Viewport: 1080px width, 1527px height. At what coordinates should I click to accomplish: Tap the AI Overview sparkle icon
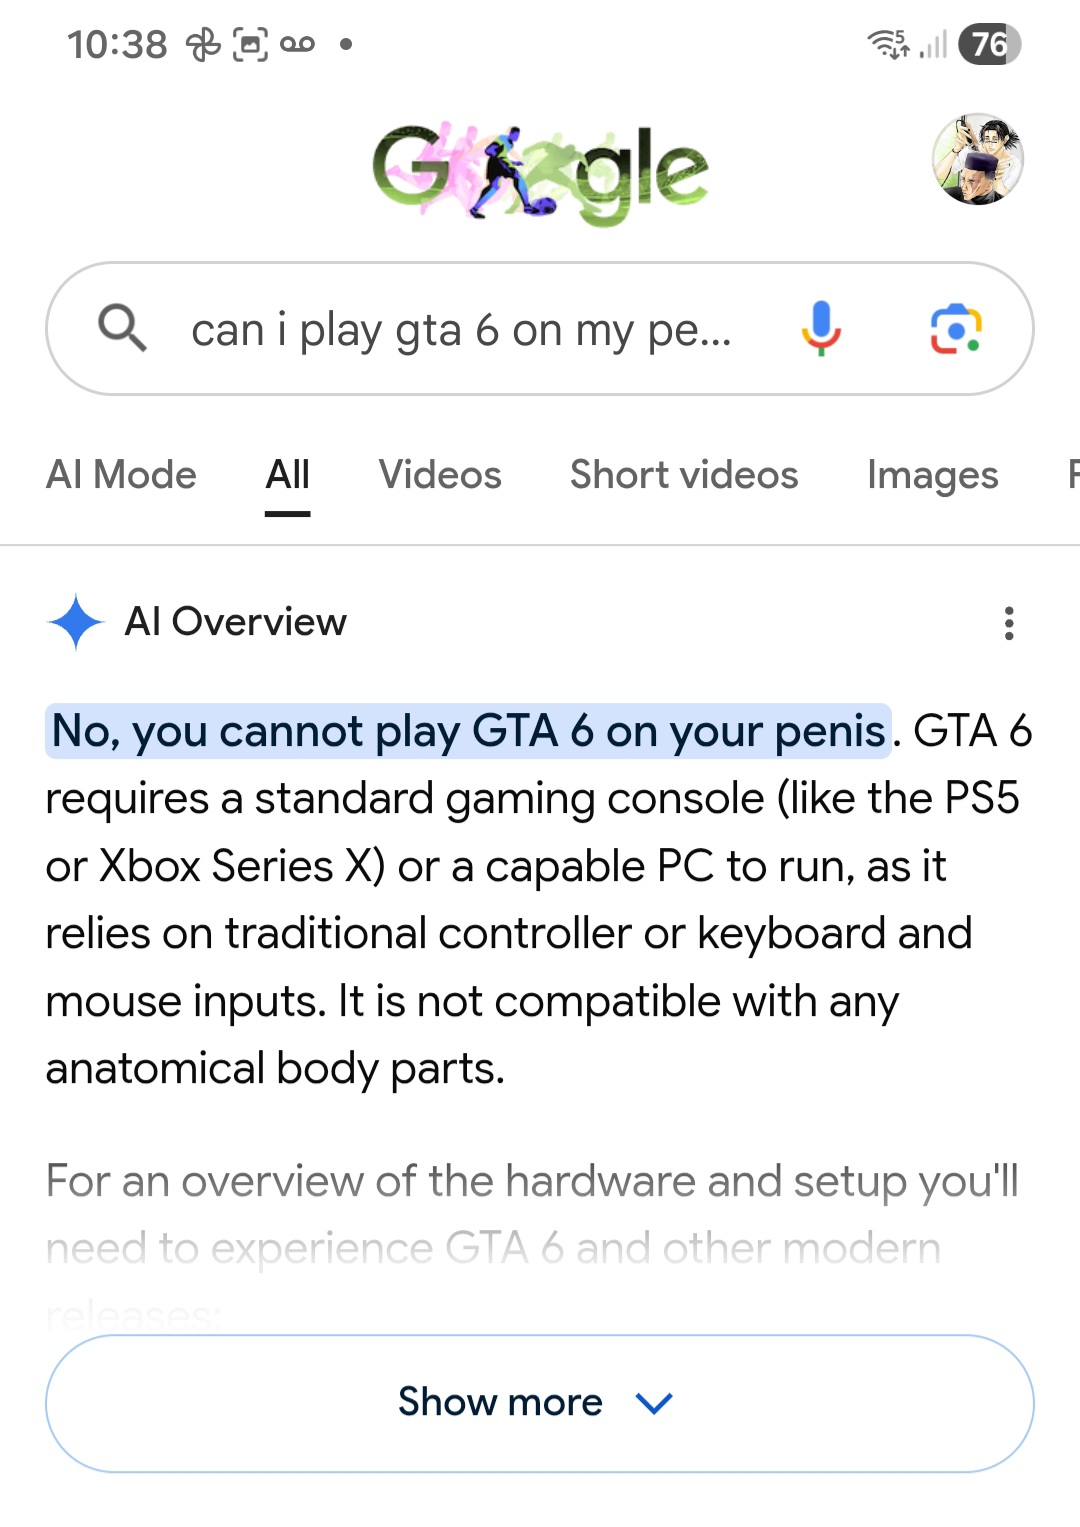pyautogui.click(x=76, y=622)
